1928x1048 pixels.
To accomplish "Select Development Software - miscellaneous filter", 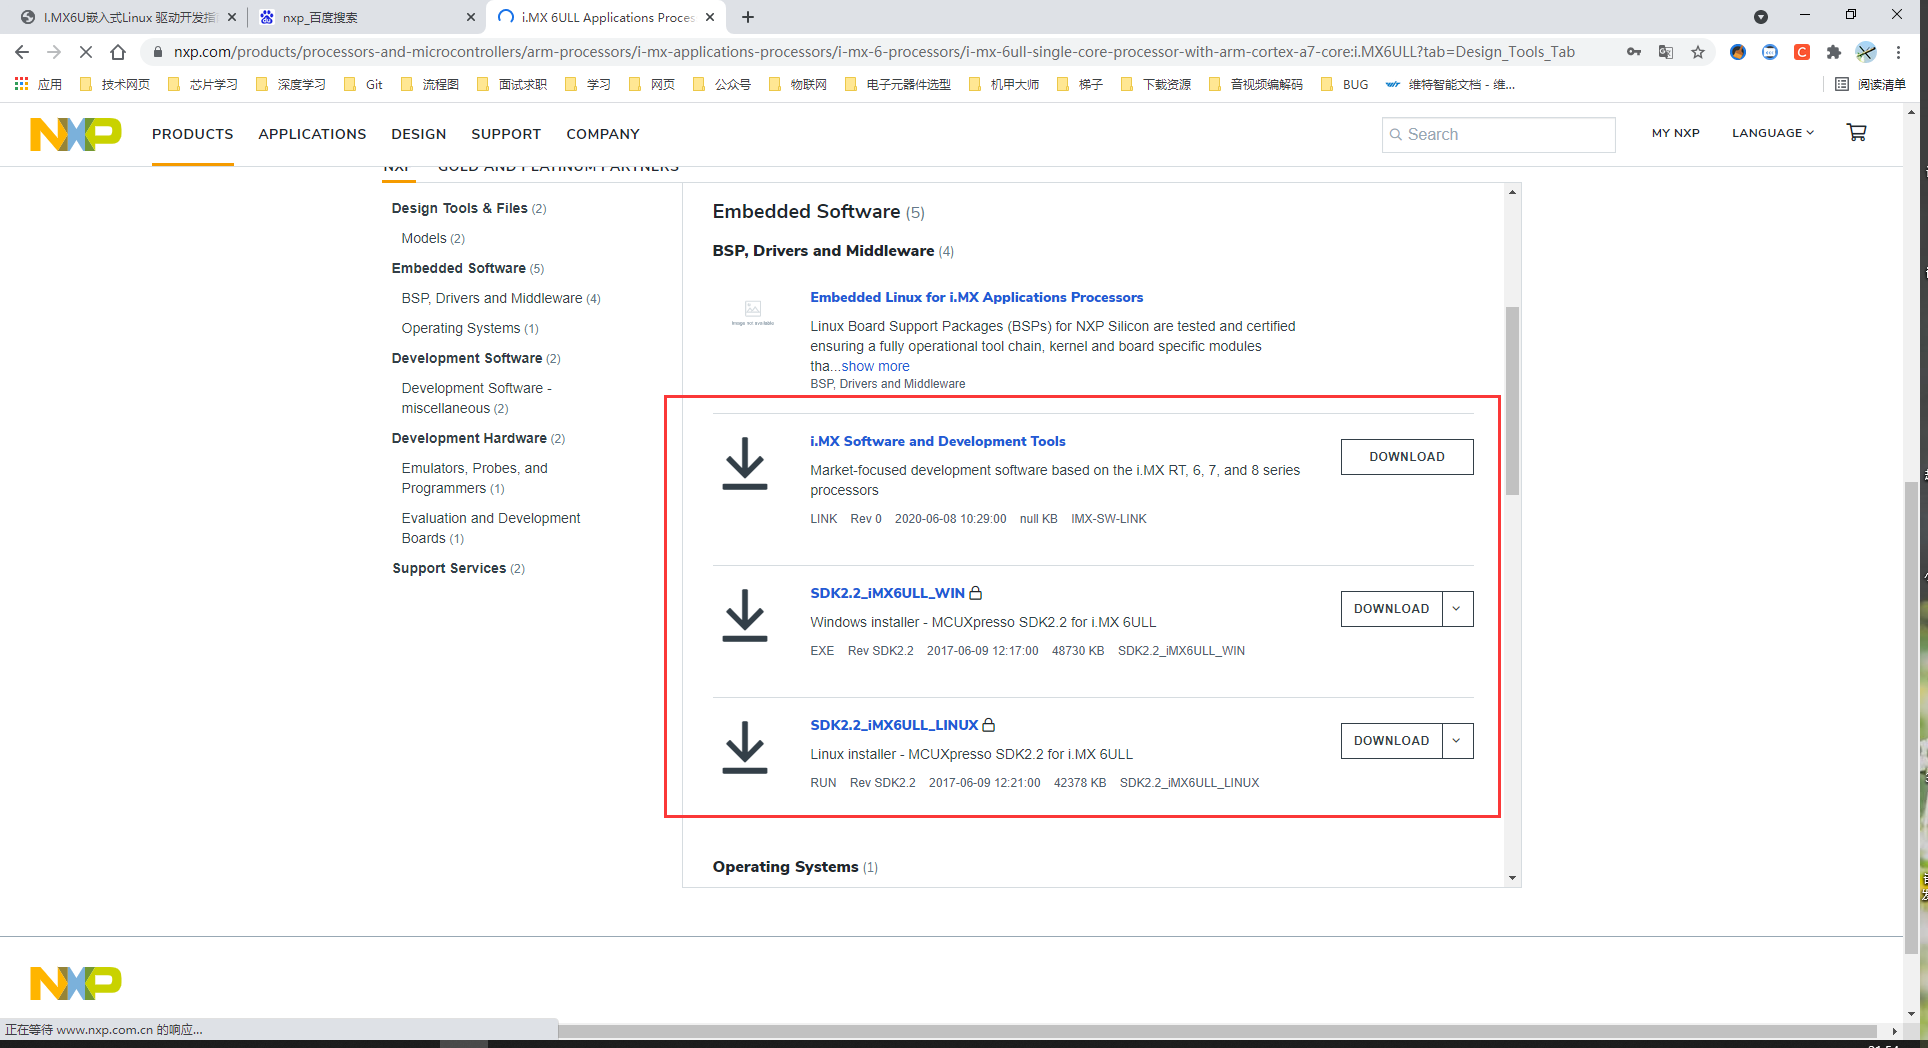I will click(477, 398).
